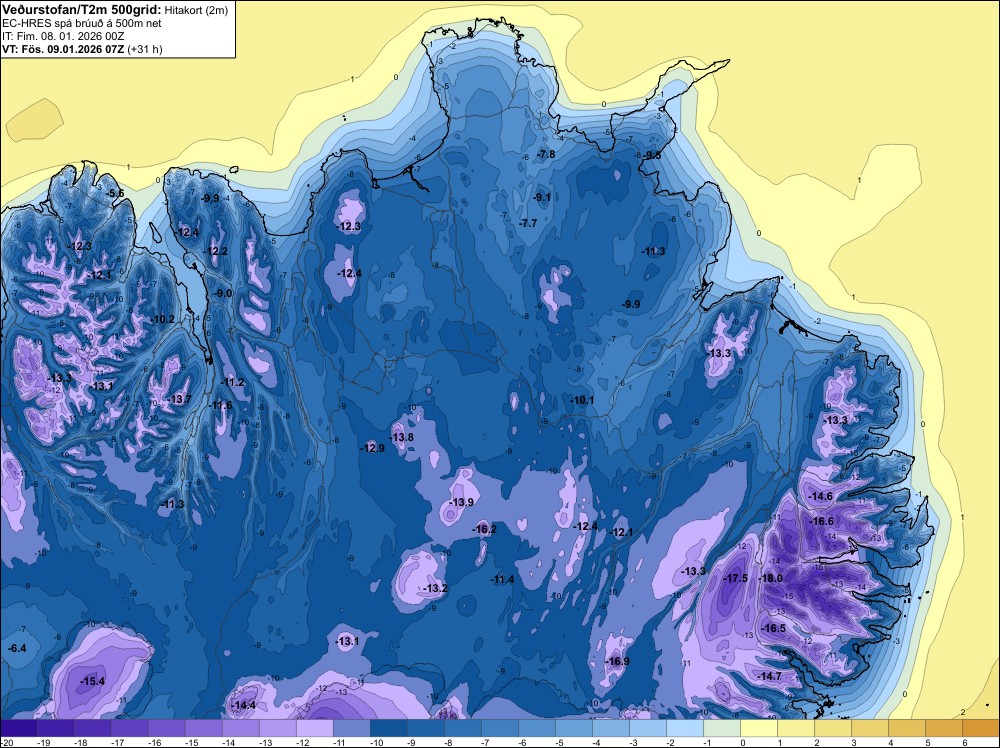Screen dimensions: 1000x748
Task: Click the "-12" label on the color scale
Action: [x=303, y=742]
